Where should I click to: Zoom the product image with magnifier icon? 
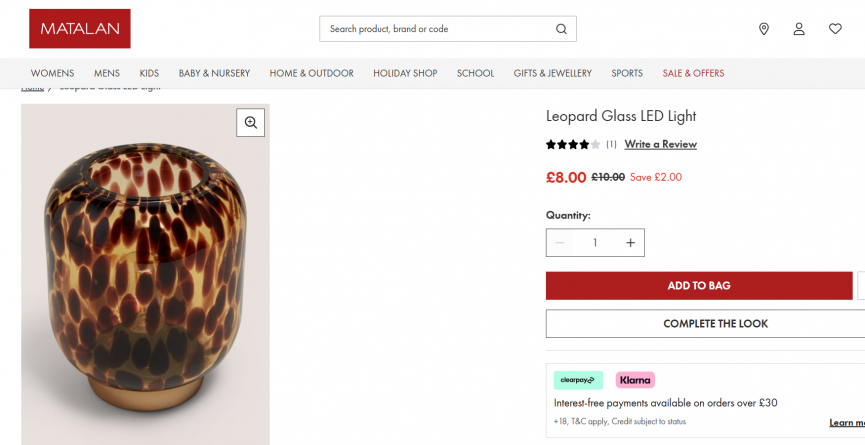click(251, 122)
